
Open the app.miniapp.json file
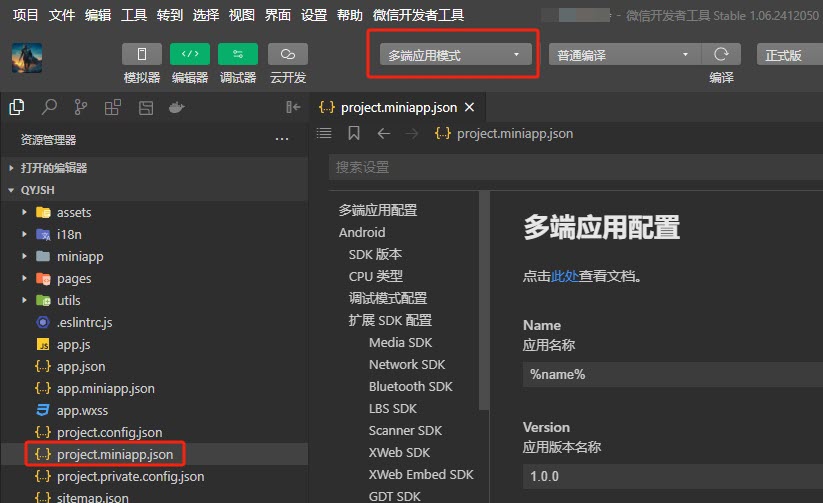(x=154, y=389)
